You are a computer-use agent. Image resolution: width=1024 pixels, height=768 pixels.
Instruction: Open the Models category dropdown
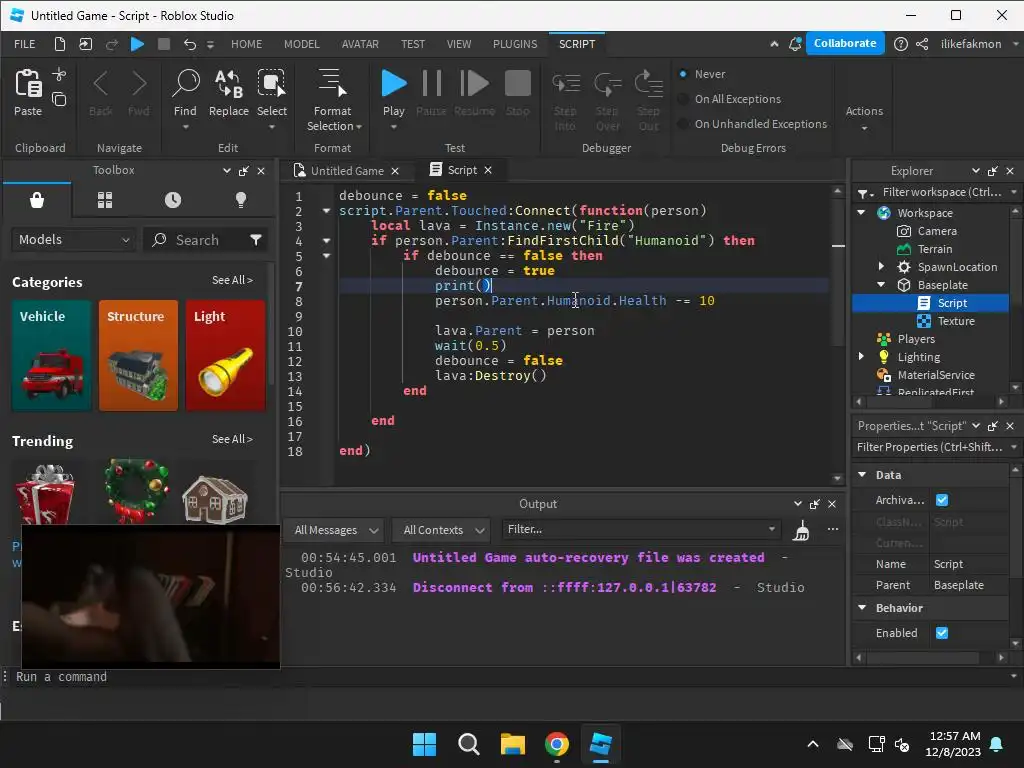(x=73, y=240)
